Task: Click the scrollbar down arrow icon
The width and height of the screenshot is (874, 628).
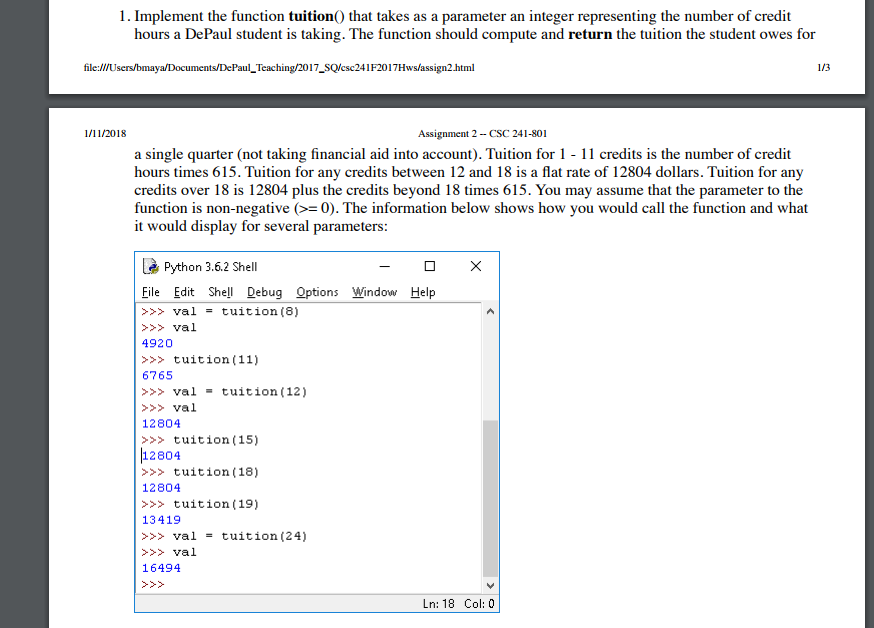Action: click(x=489, y=584)
